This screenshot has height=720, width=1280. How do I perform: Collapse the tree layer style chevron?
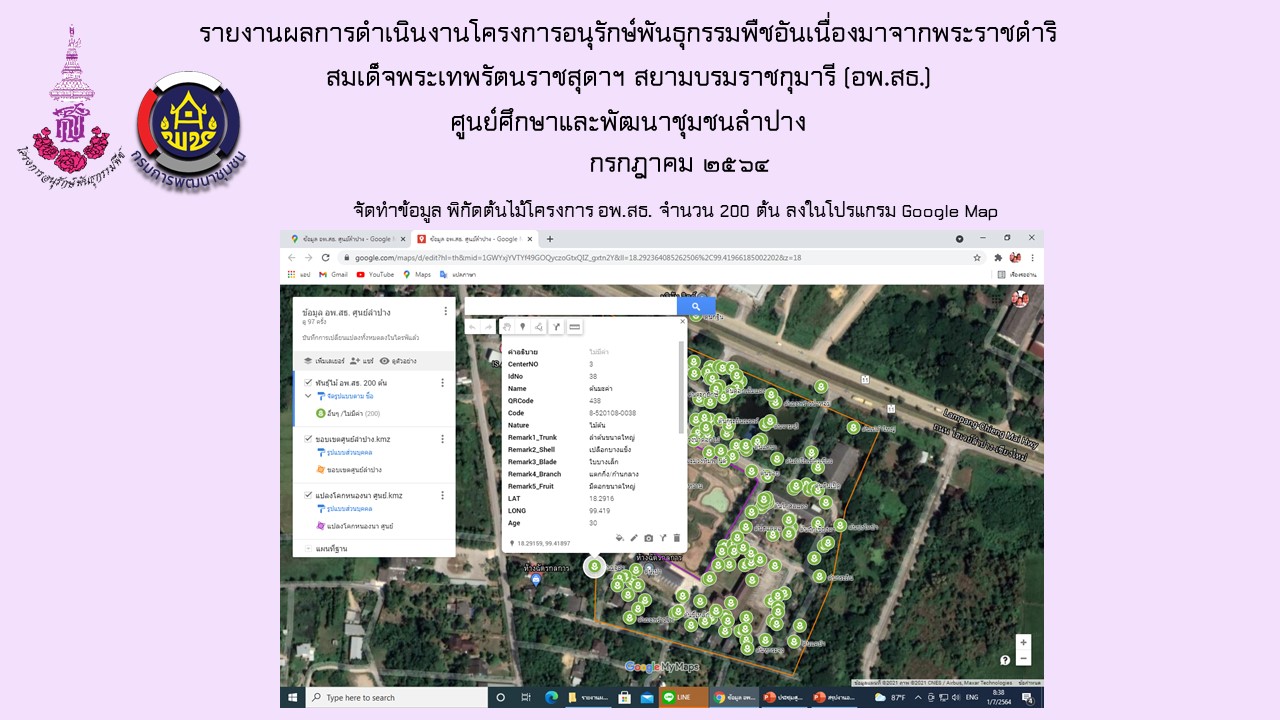(x=308, y=397)
